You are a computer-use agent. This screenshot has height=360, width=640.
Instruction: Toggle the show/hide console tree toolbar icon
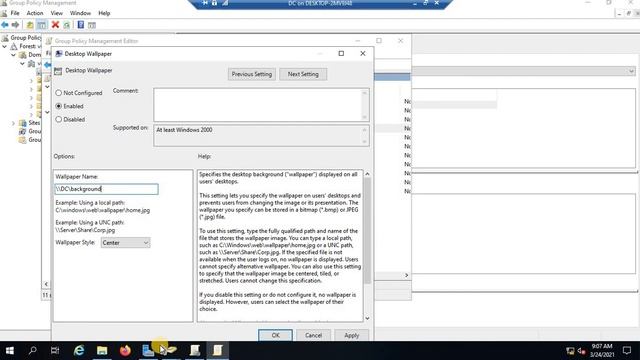pos(42,25)
